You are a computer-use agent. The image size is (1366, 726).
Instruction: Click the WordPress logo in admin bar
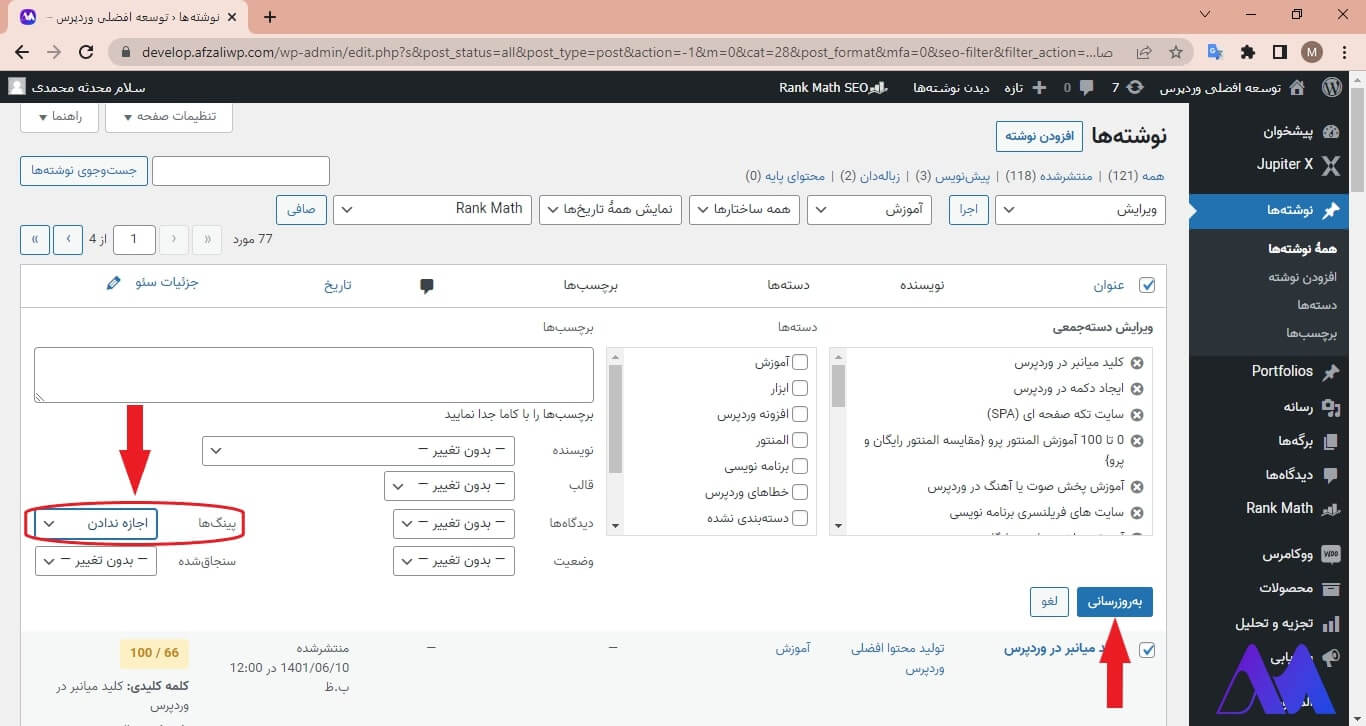pos(1332,88)
